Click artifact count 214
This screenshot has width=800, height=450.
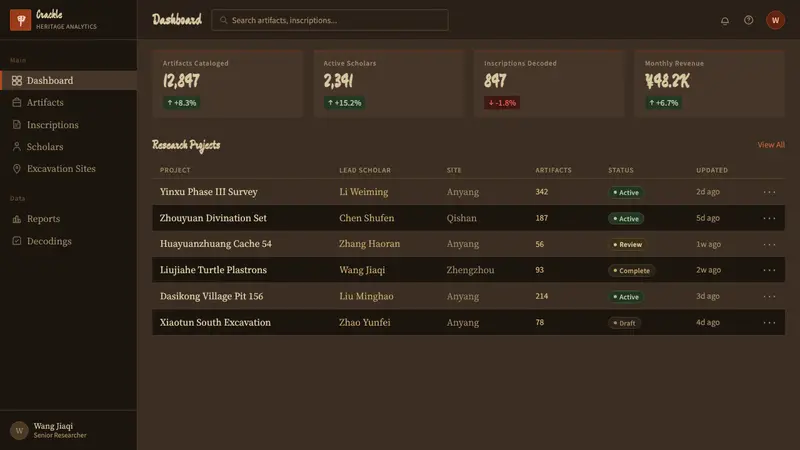pyautogui.click(x=541, y=296)
